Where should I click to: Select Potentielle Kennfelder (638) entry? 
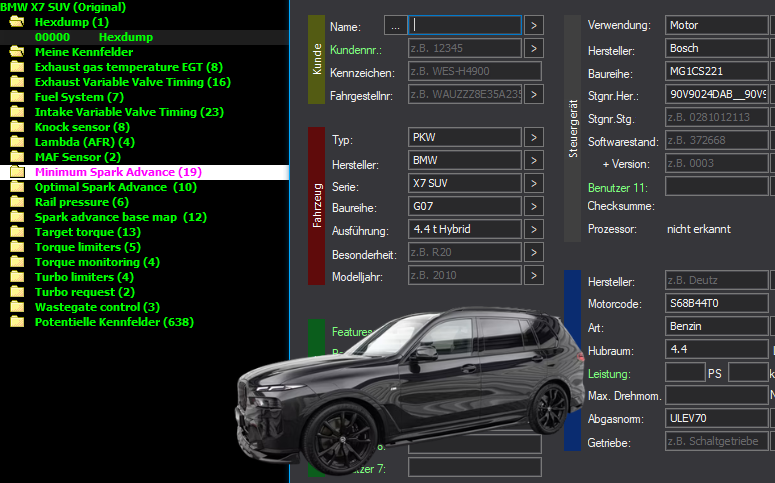click(114, 322)
